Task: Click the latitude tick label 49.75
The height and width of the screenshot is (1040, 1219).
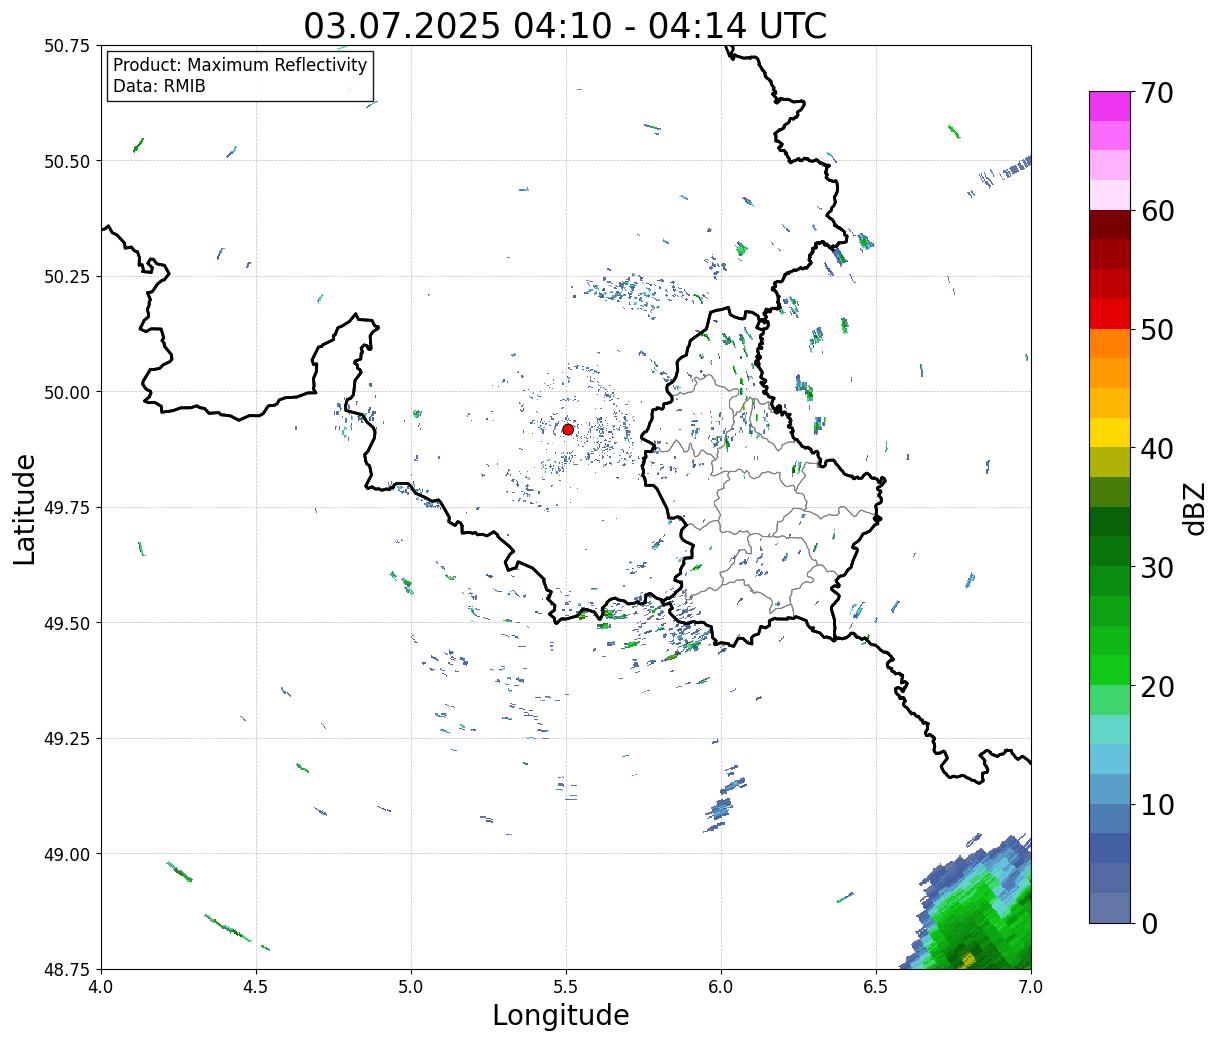Action: tap(67, 508)
